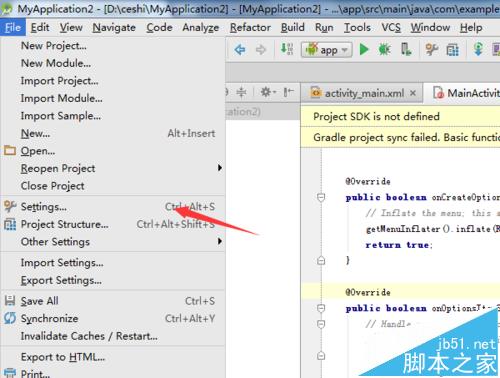This screenshot has width=500, height=378.
Task: Choose New Module menu entry
Action: pyautogui.click(x=113, y=63)
